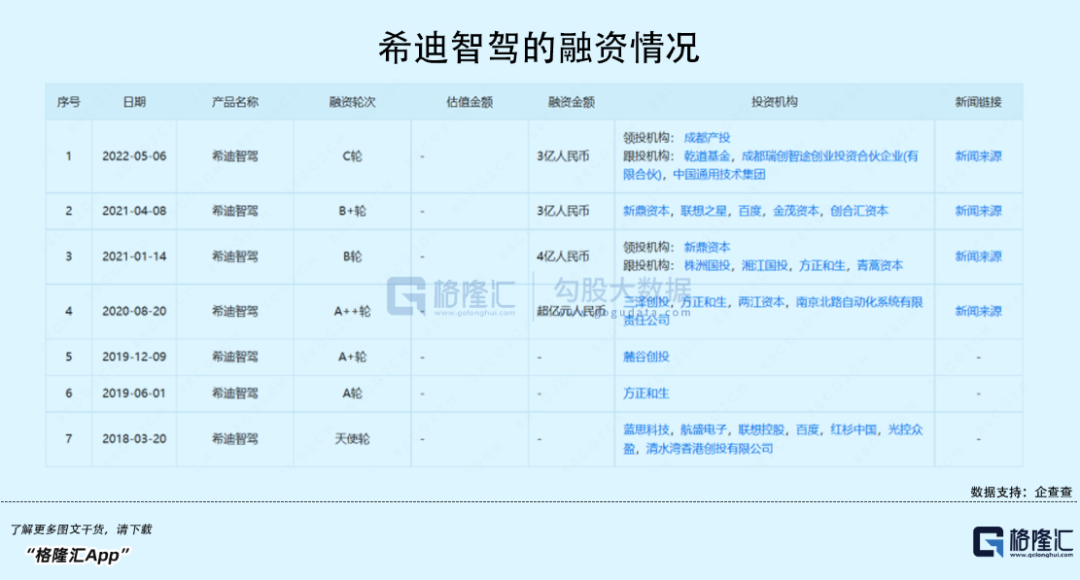Click 联想之星 in the B+轮 row

pyautogui.click(x=704, y=211)
